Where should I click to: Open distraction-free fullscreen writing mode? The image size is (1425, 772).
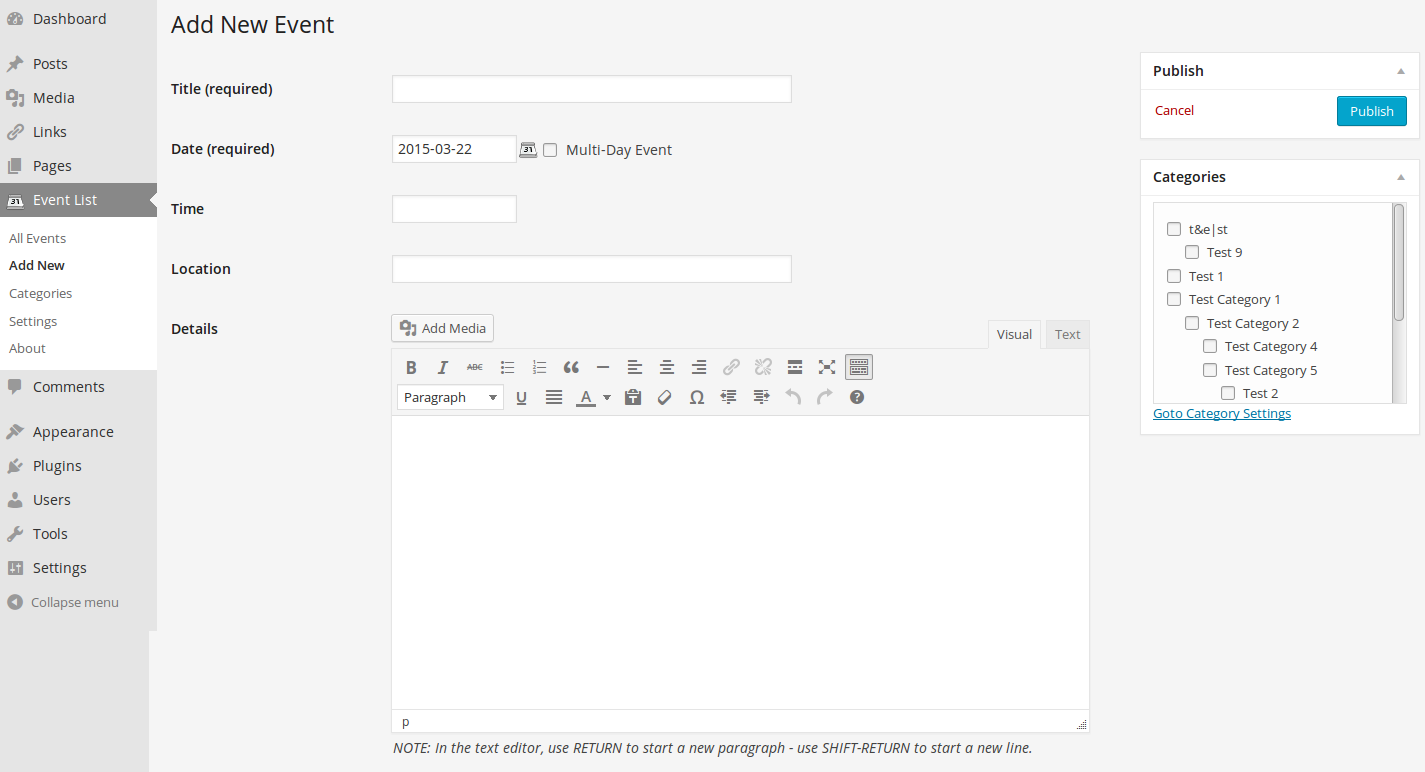827,367
